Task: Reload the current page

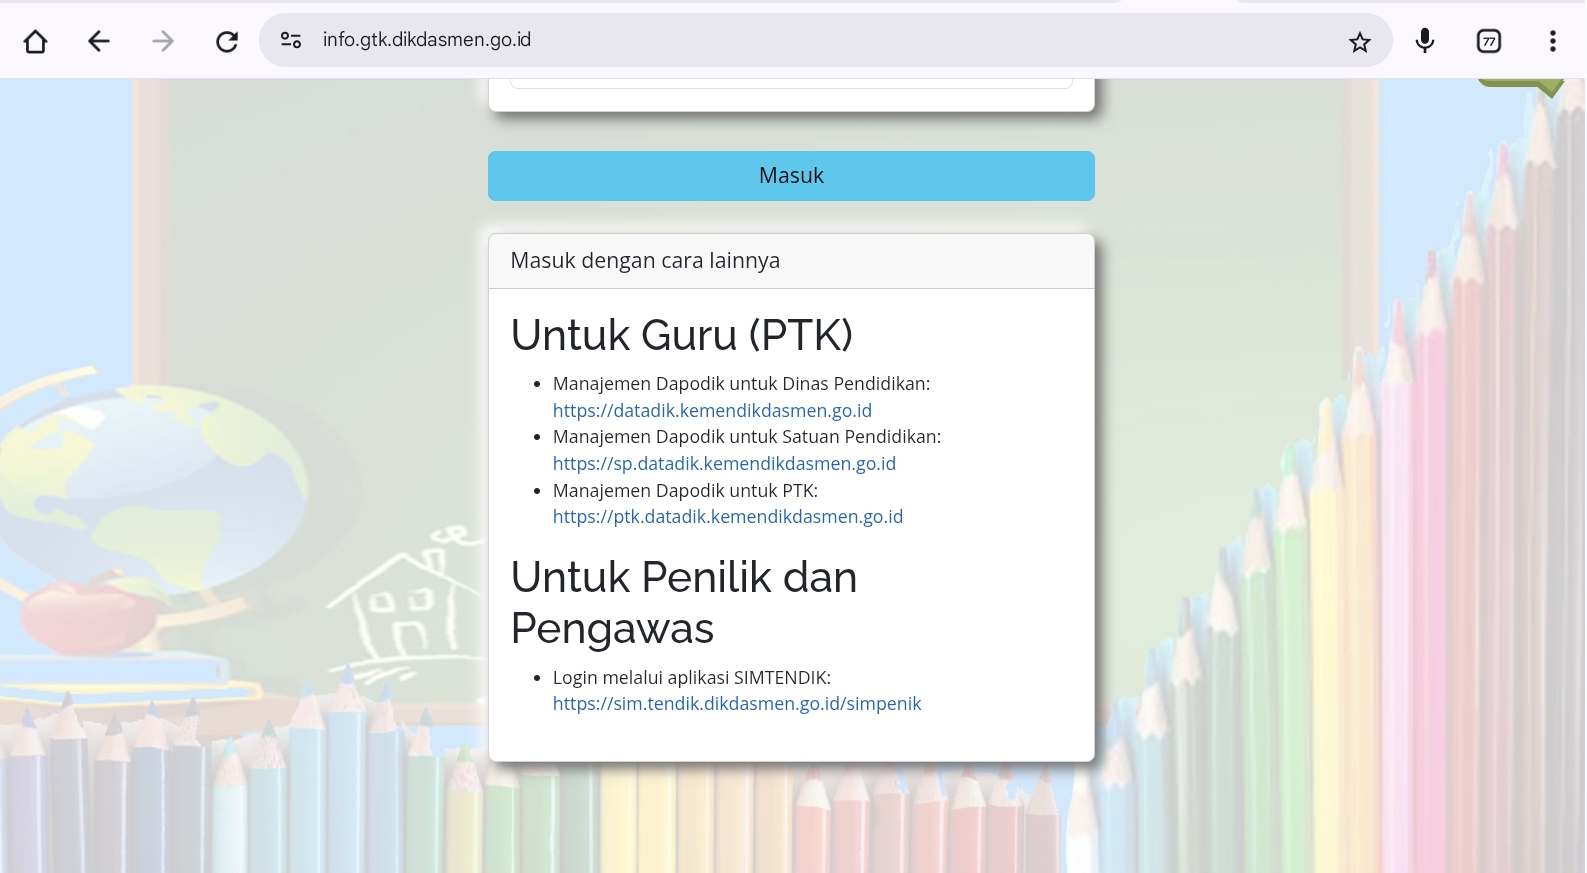Action: point(227,41)
